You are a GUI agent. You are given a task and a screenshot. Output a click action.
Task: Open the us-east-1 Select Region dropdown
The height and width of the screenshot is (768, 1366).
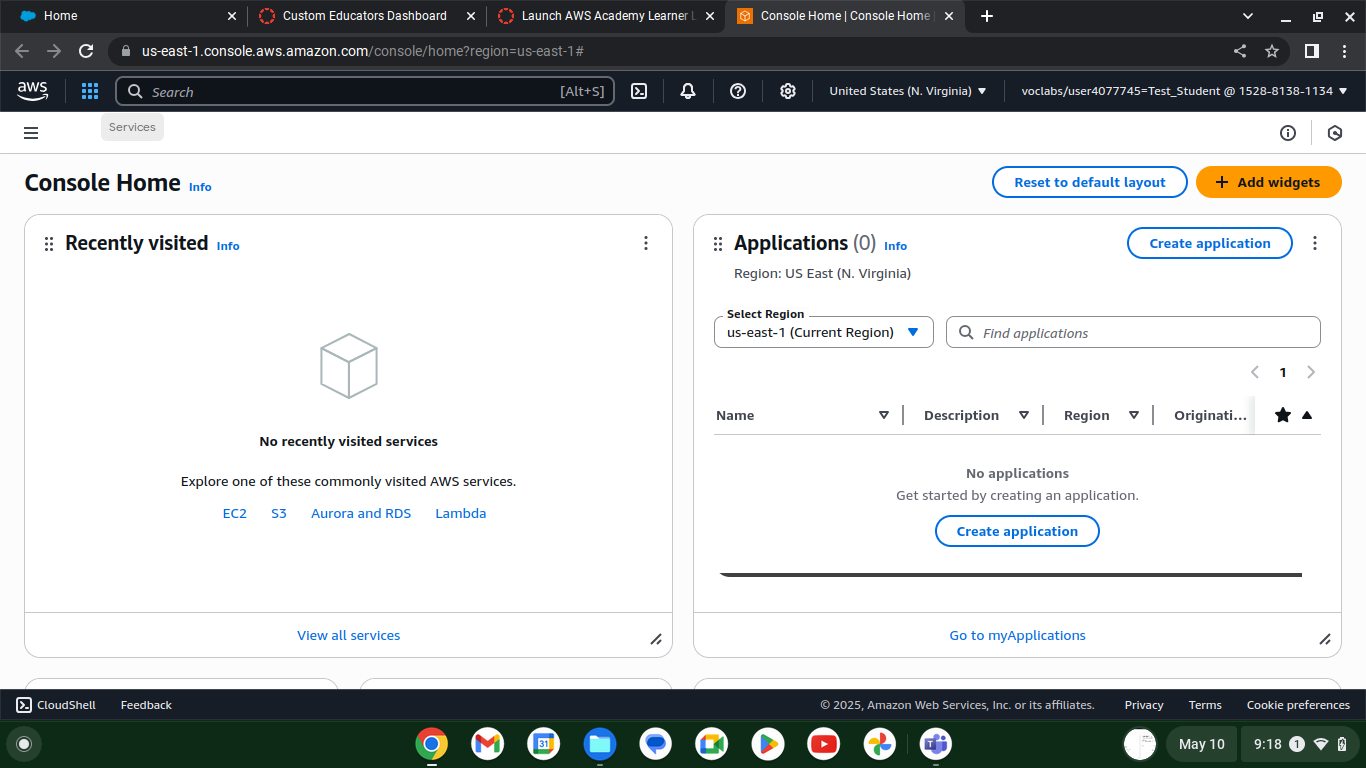[x=823, y=332]
